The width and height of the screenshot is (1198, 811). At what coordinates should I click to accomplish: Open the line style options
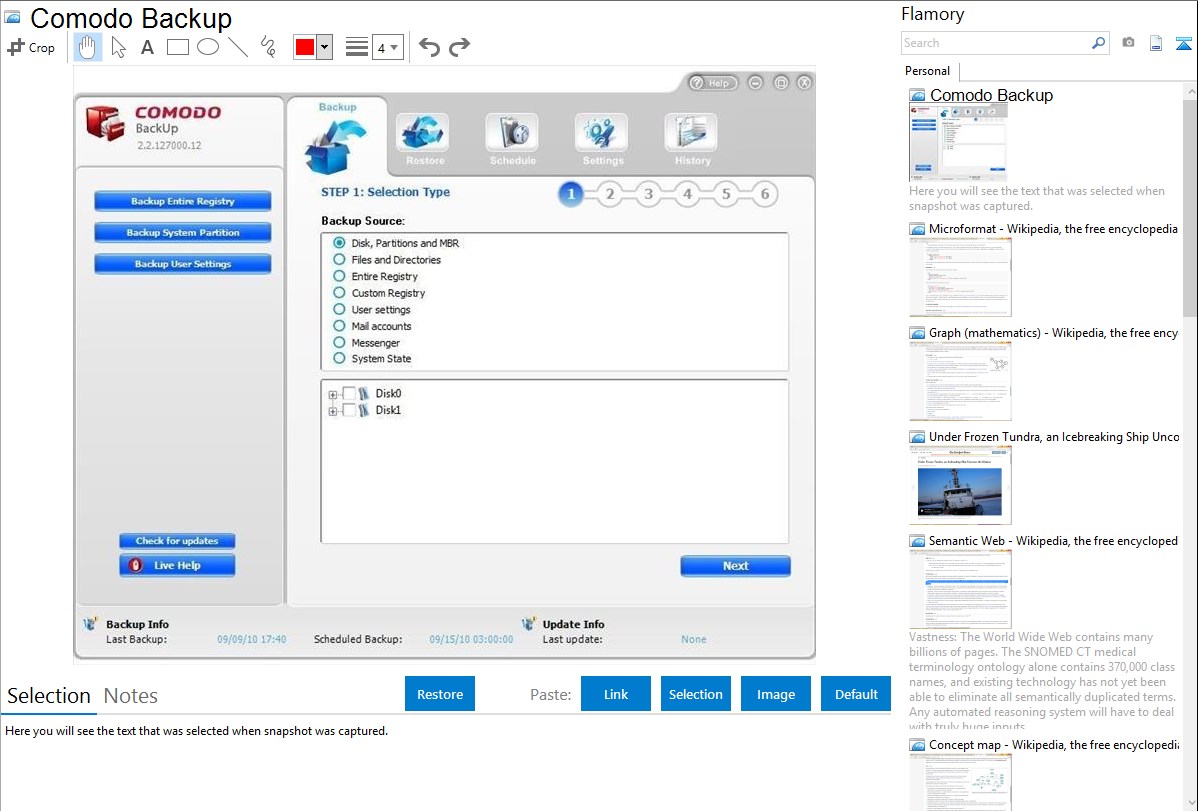(x=357, y=47)
